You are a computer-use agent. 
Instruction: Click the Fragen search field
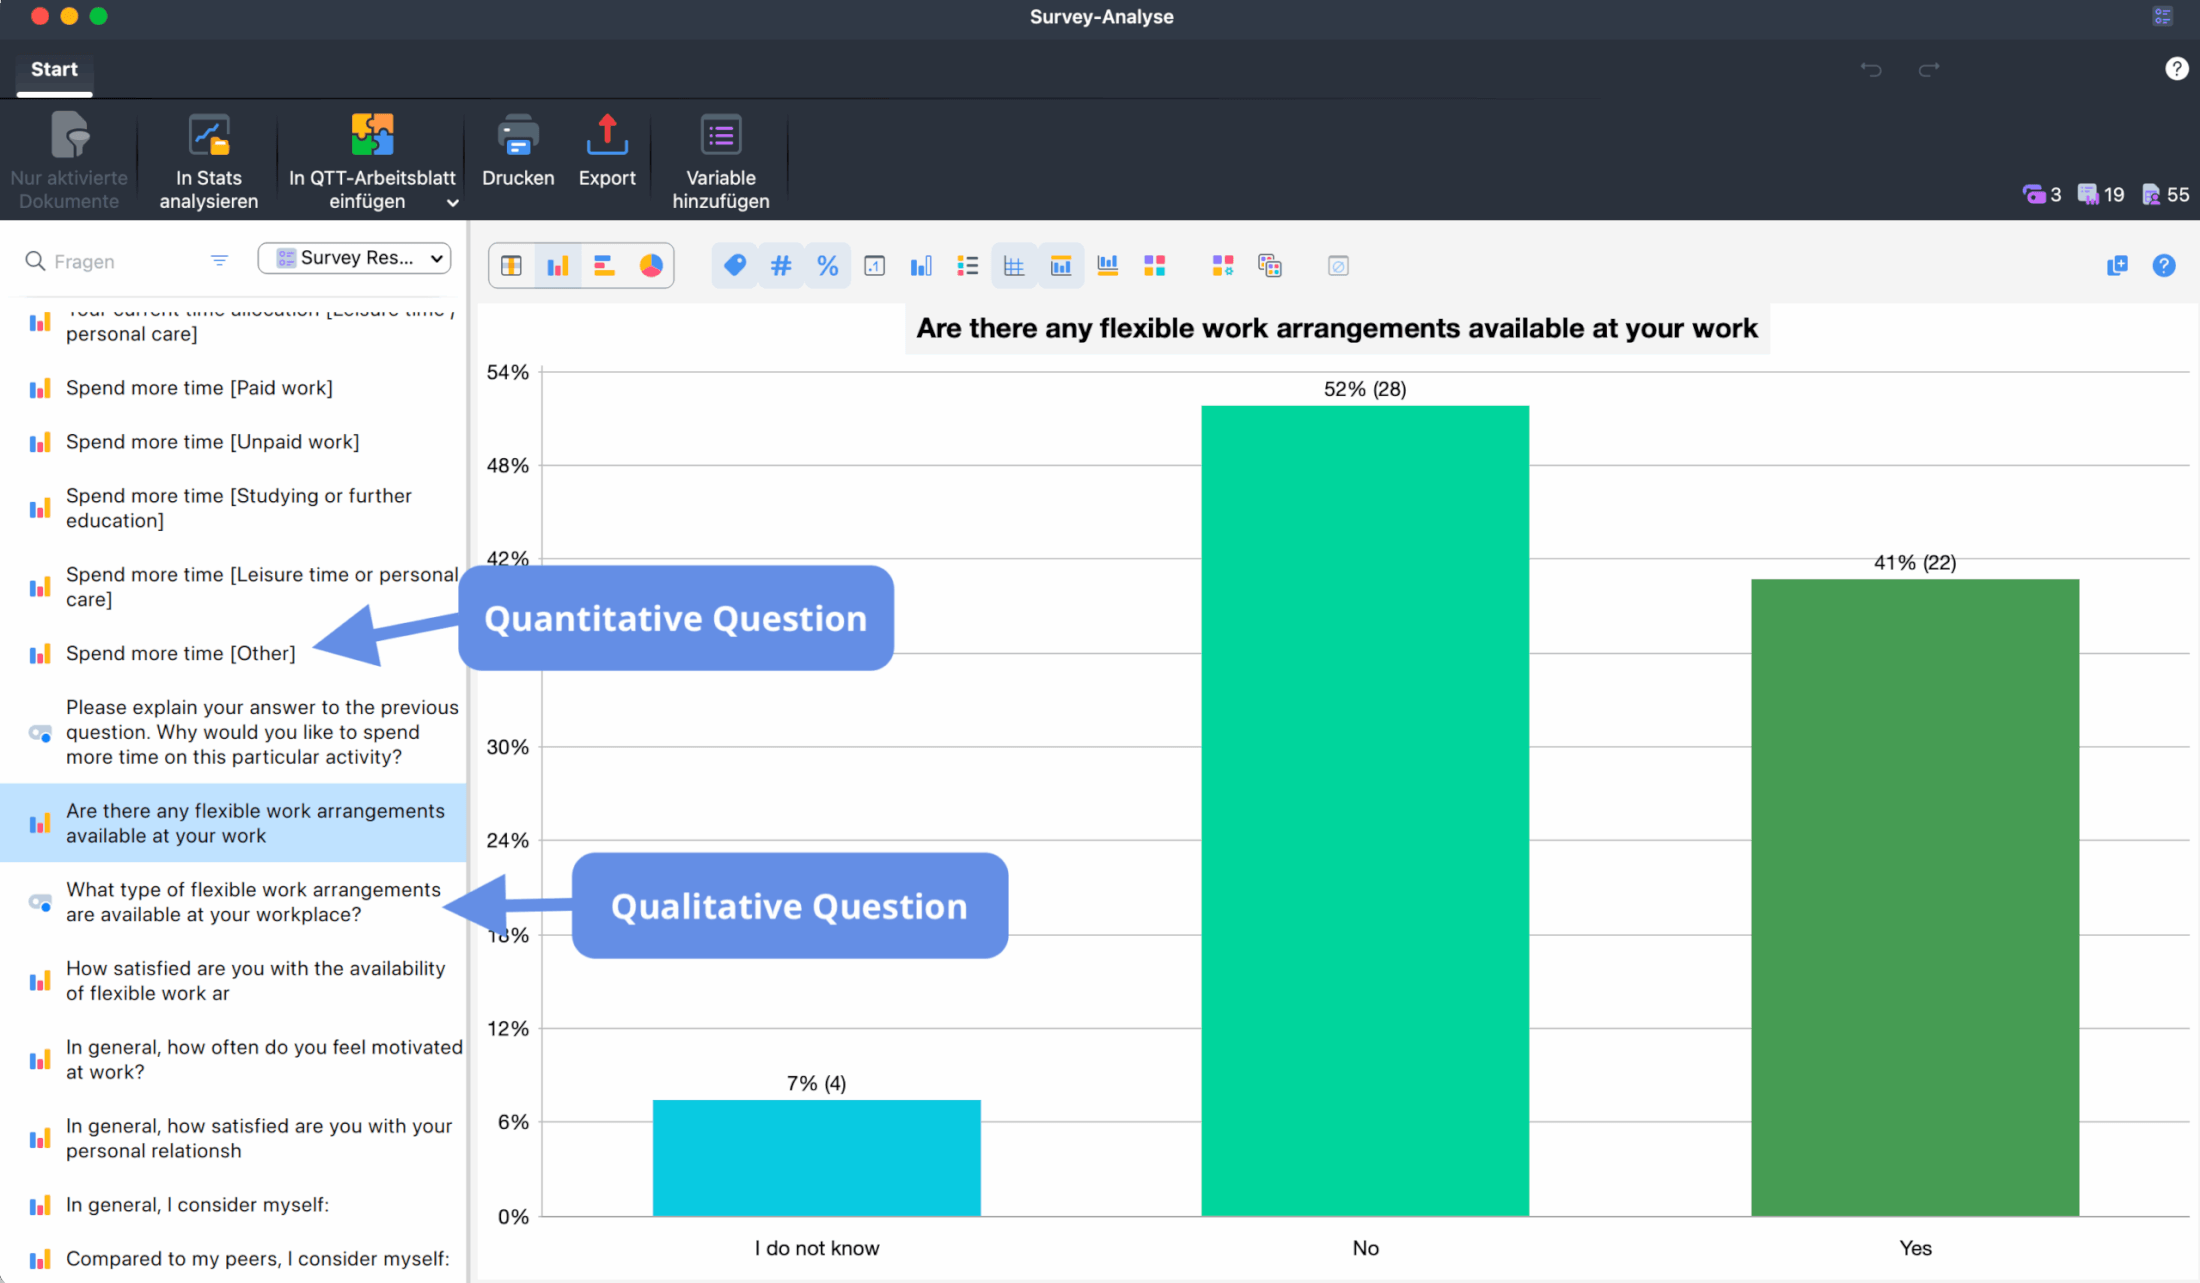coord(110,261)
